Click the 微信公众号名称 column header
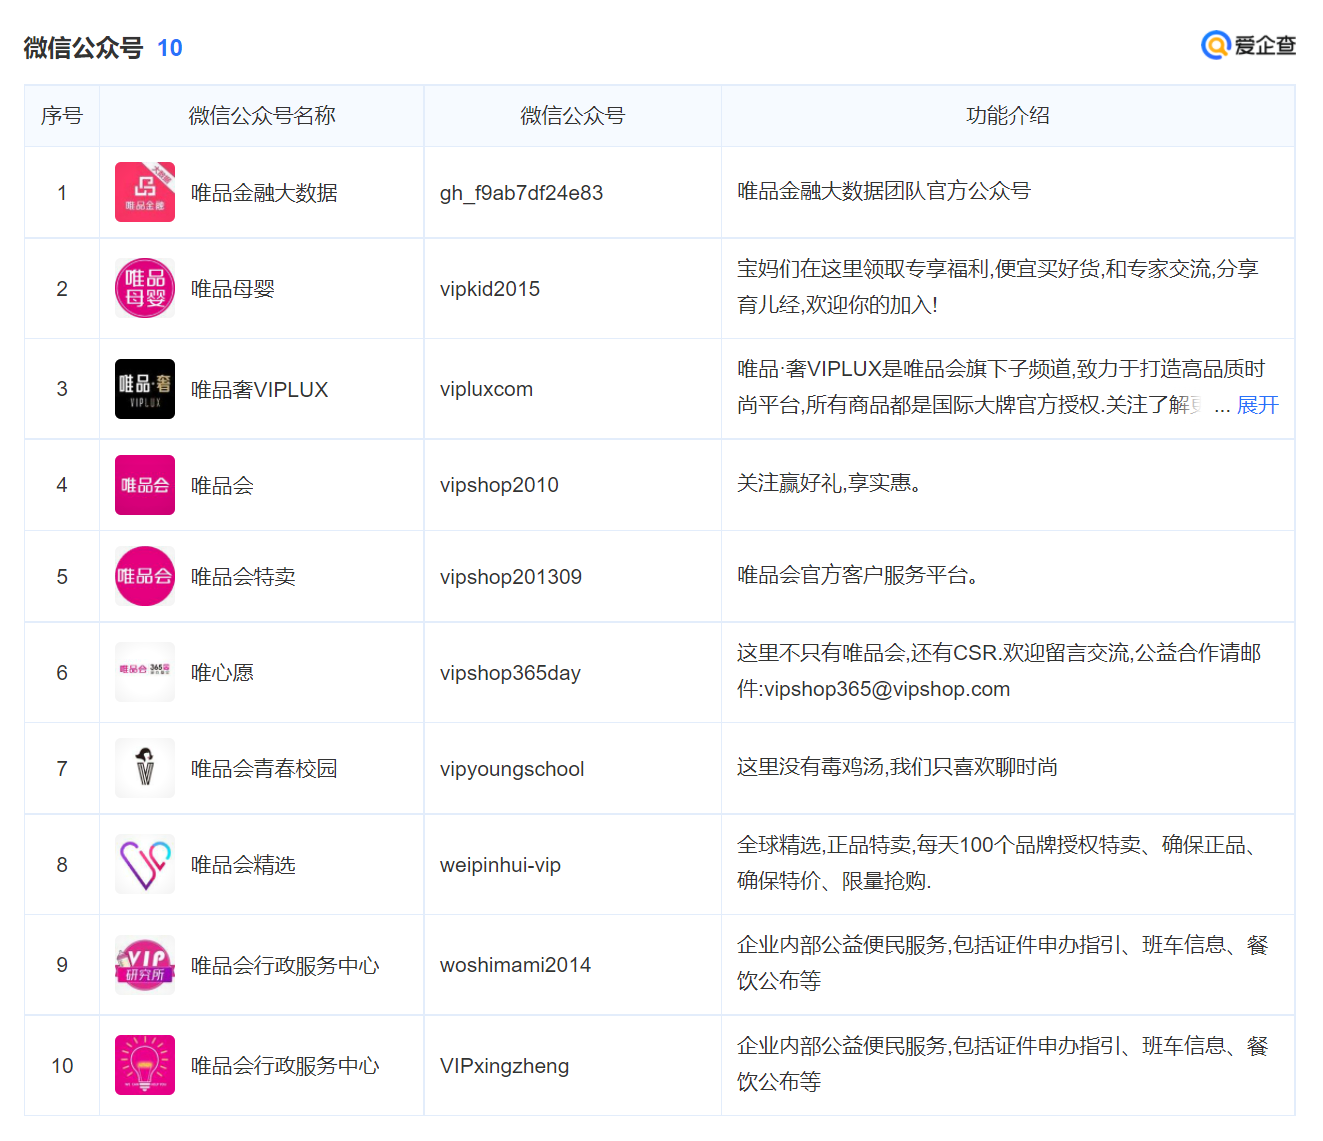Image resolution: width=1323 pixels, height=1141 pixels. pos(262,116)
